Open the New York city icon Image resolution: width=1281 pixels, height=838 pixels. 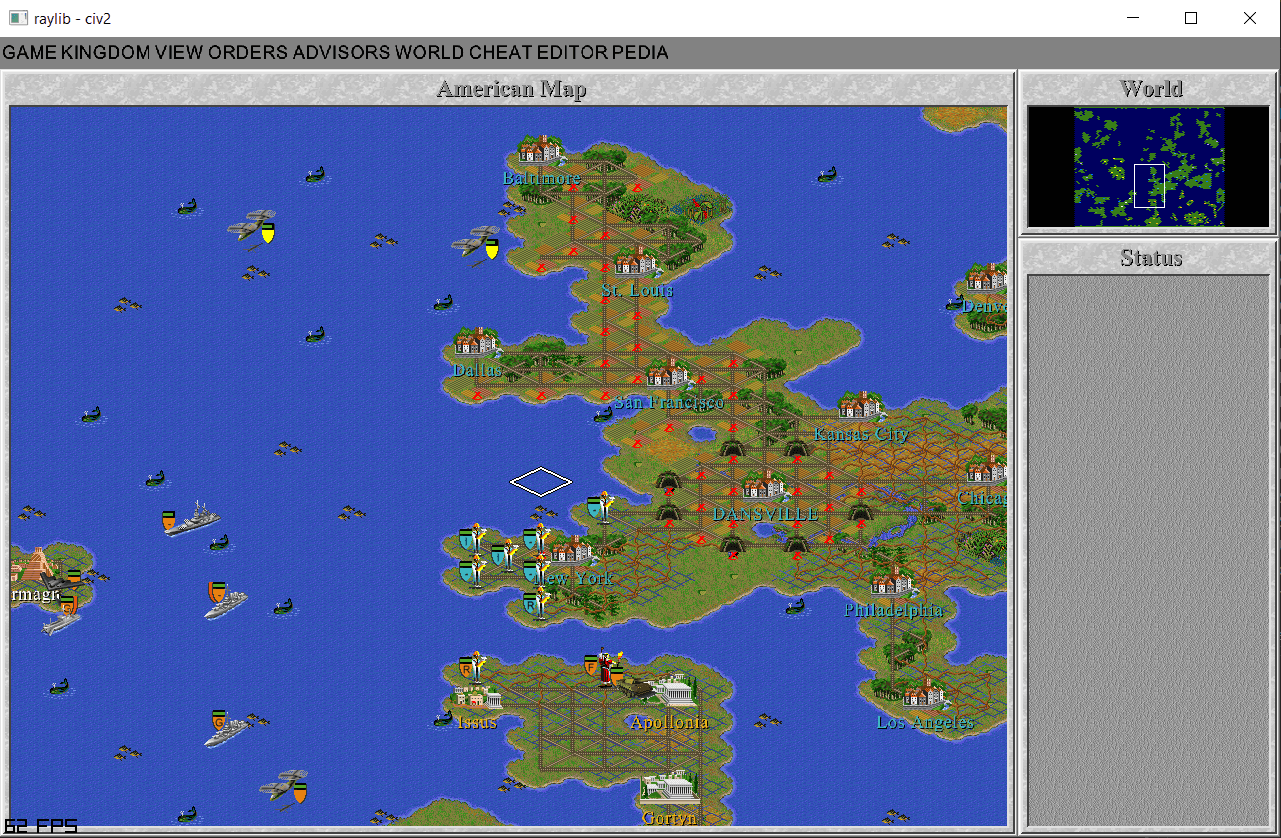[572, 549]
